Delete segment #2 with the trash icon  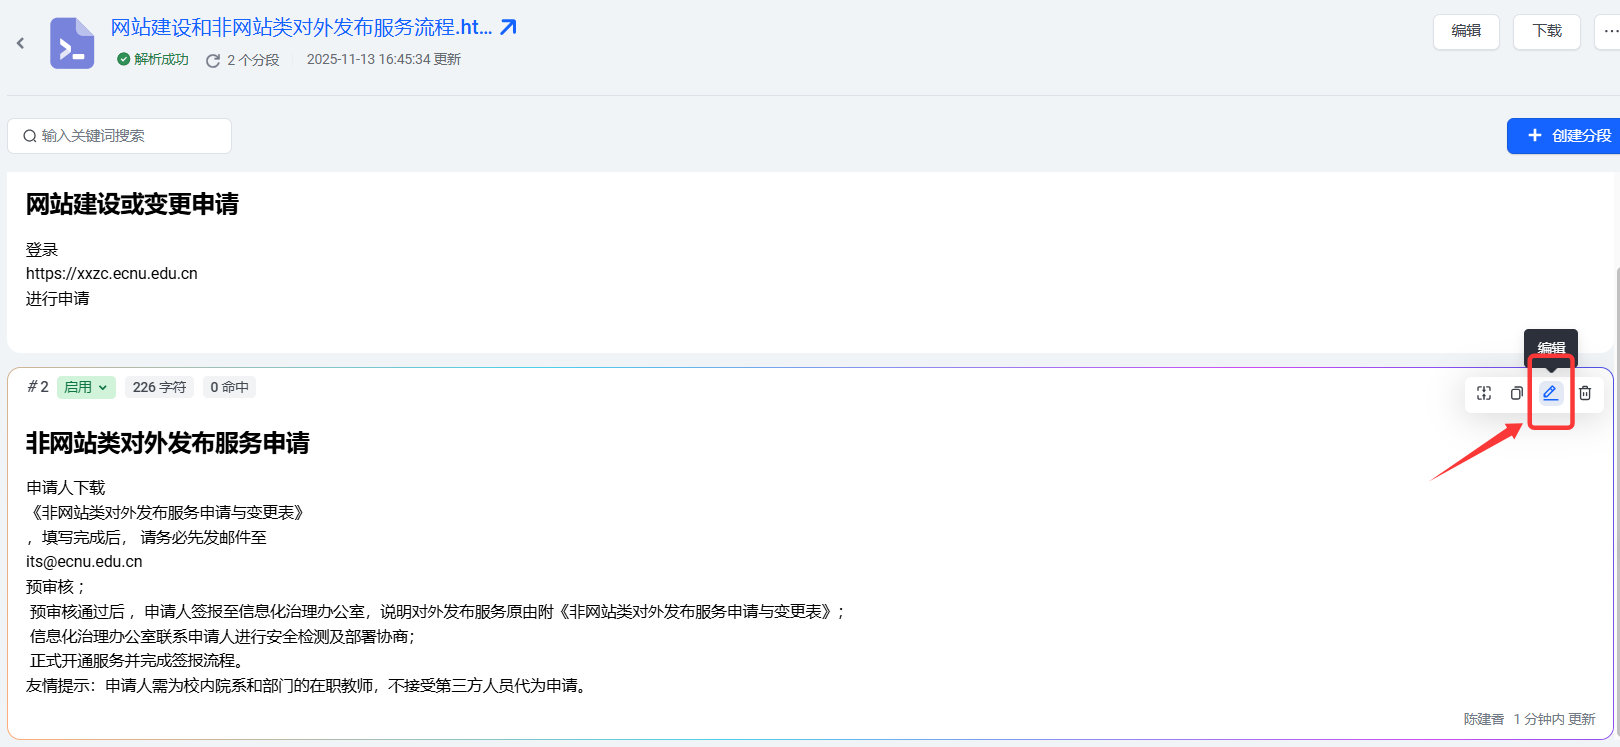pyautogui.click(x=1585, y=393)
